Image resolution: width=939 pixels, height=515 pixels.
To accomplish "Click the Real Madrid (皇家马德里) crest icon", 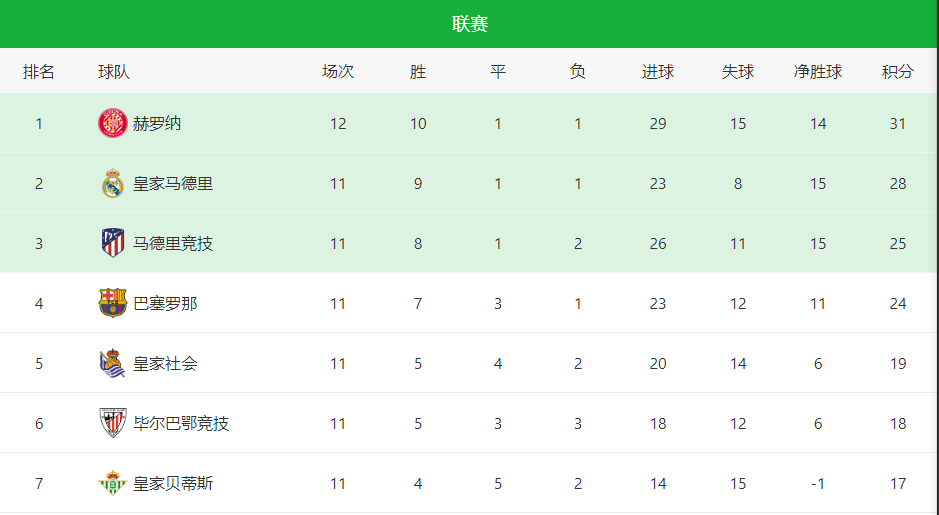I will point(113,183).
